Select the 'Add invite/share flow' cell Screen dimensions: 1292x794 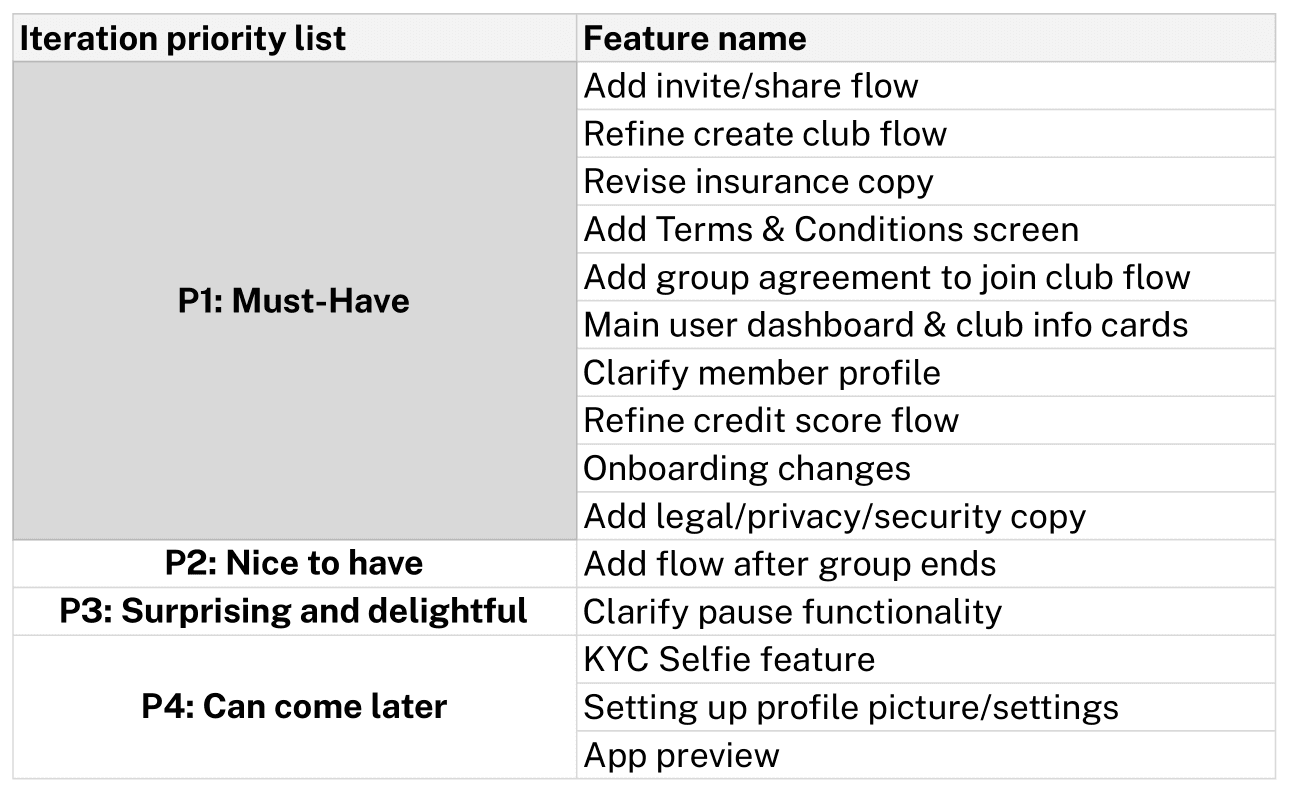[926, 86]
